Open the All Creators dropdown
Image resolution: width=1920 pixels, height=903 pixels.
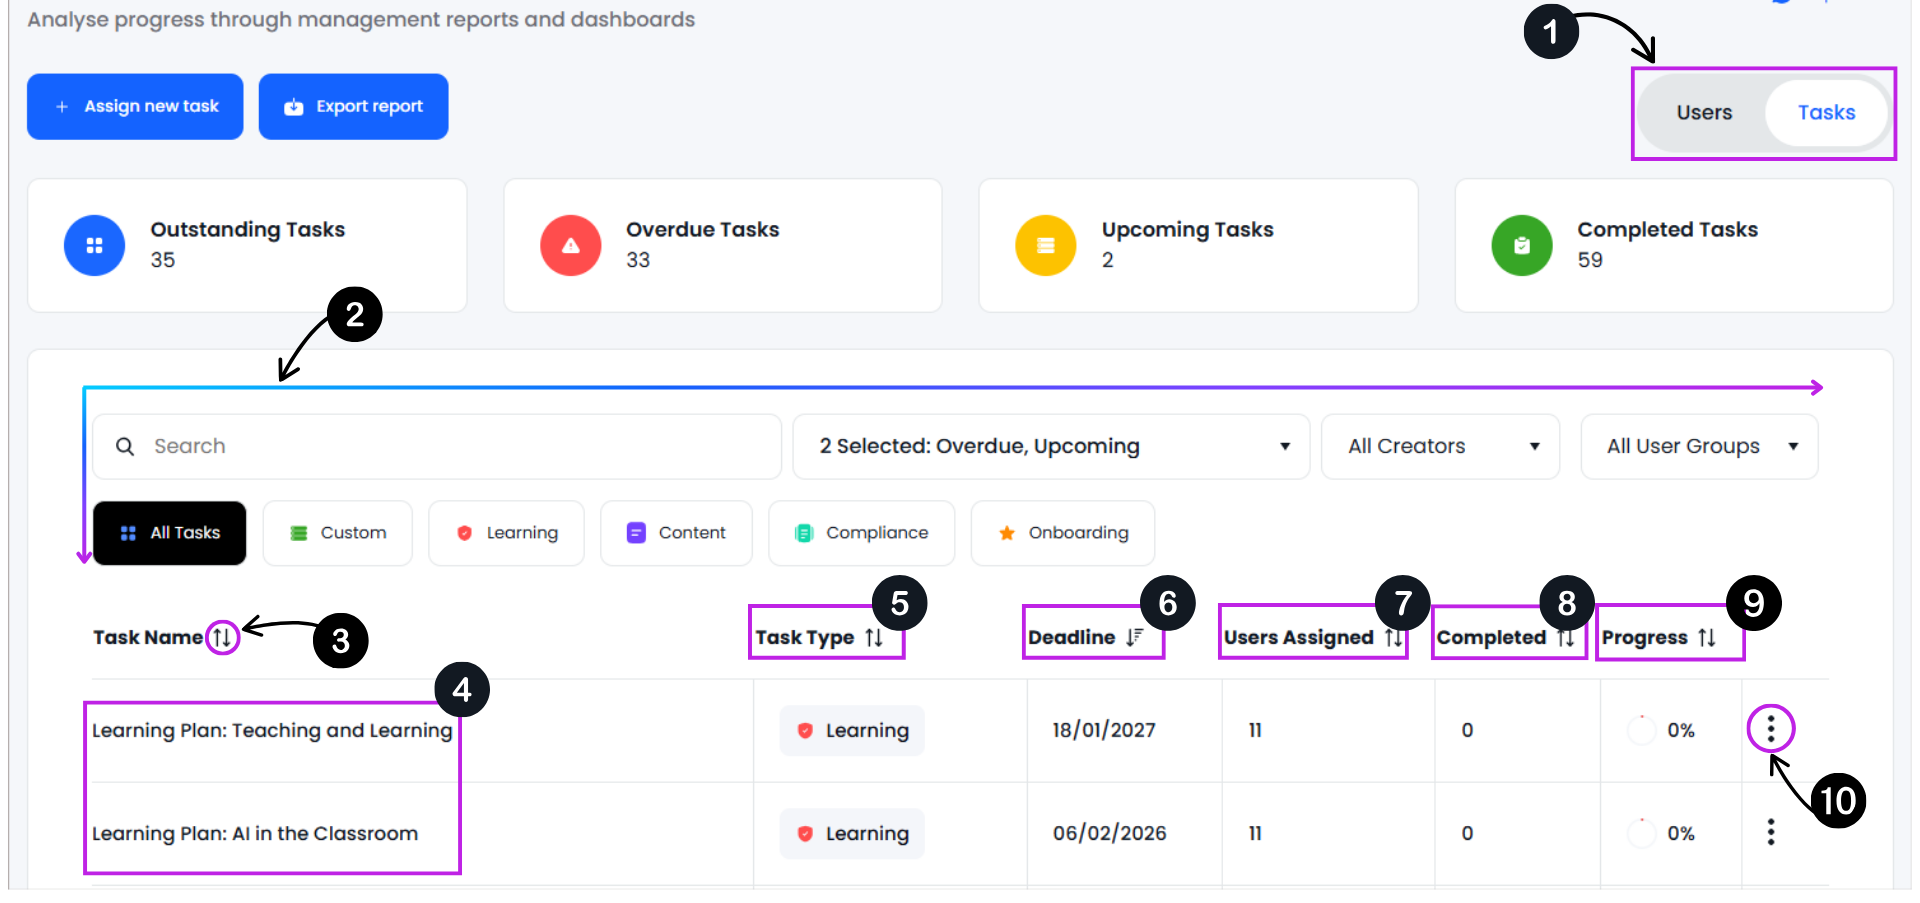pos(1440,446)
